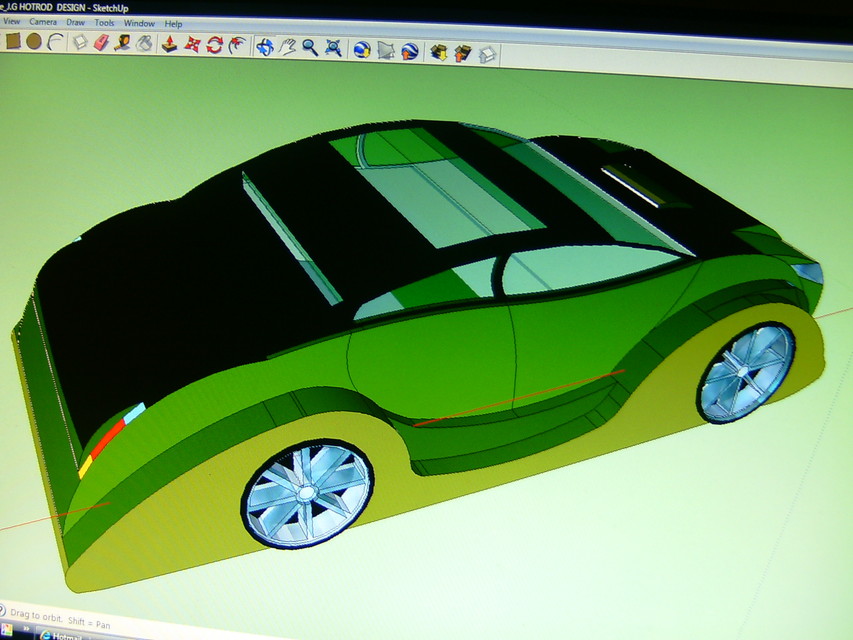
Task: Switch to the Orbit tool
Action: pos(265,47)
